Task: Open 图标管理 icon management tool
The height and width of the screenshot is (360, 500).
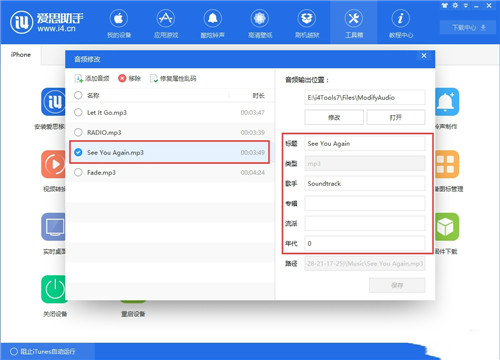Action: (447, 164)
